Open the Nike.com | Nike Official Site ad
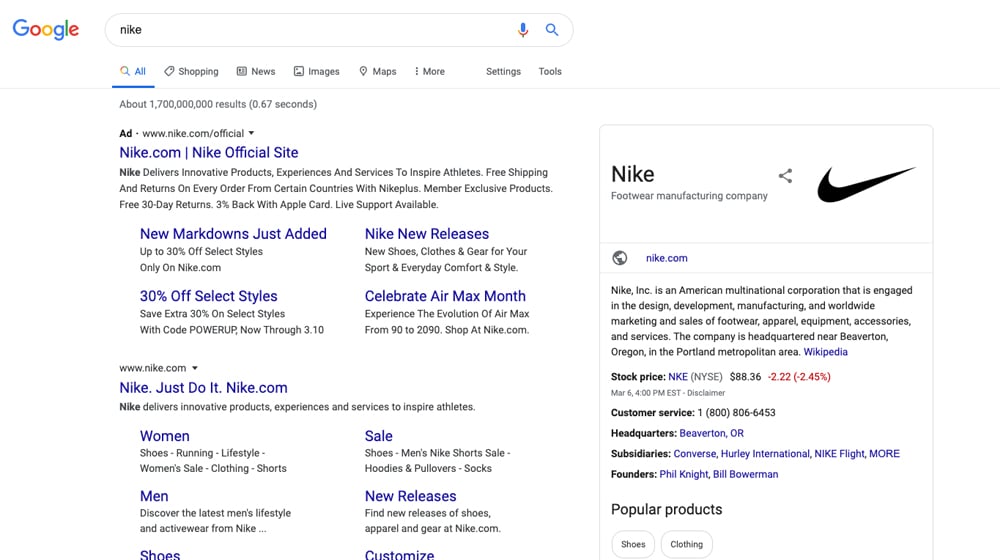Screen dimensions: 1000x560 (209, 152)
